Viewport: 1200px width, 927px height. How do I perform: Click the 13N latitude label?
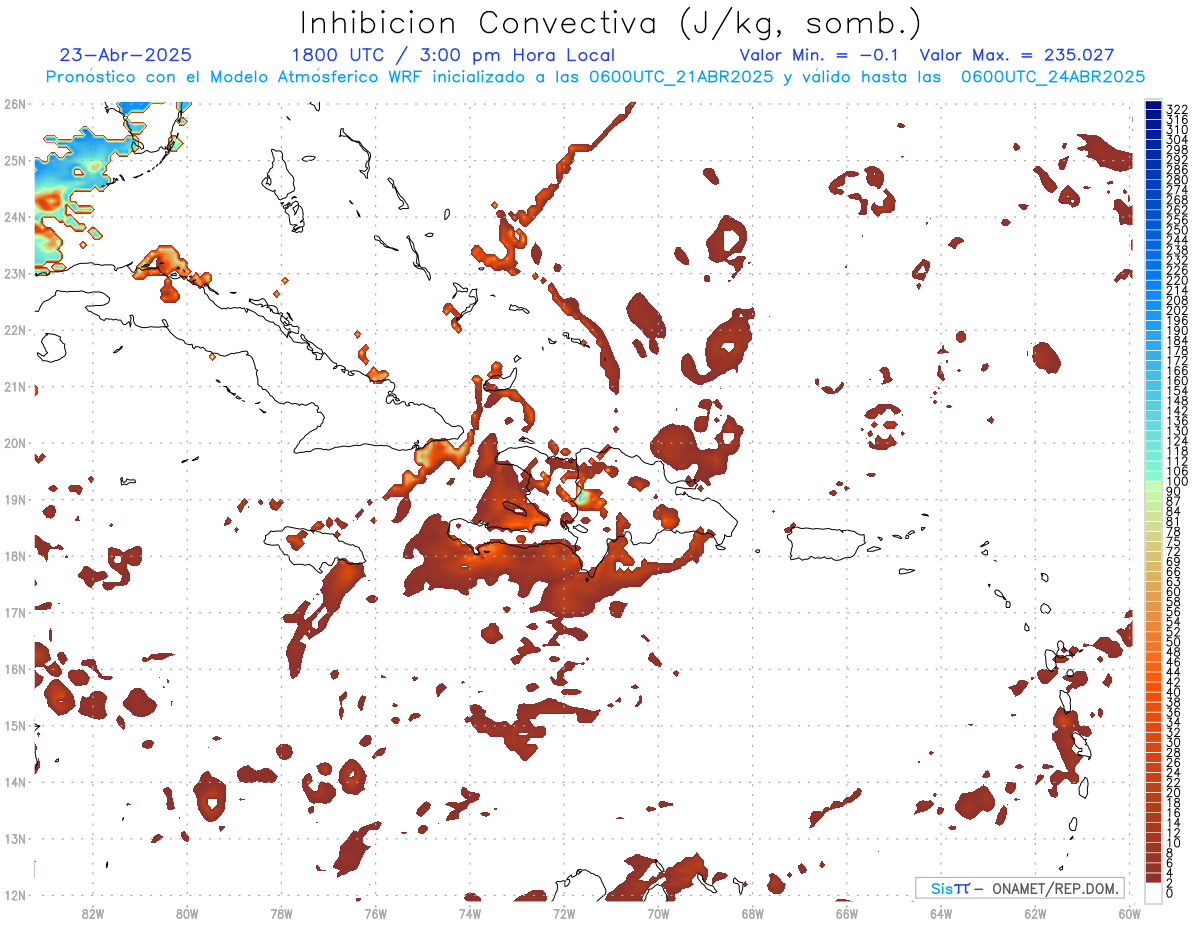click(15, 838)
